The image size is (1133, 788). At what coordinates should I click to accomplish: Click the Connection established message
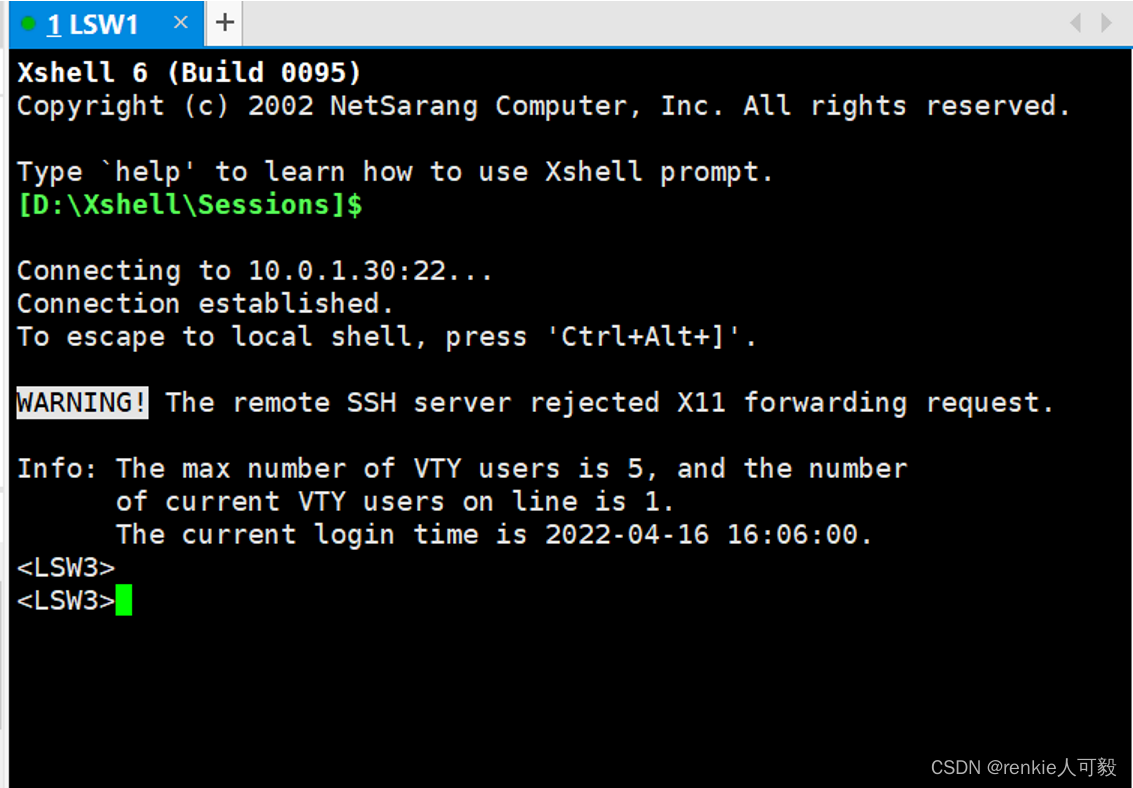click(x=205, y=304)
